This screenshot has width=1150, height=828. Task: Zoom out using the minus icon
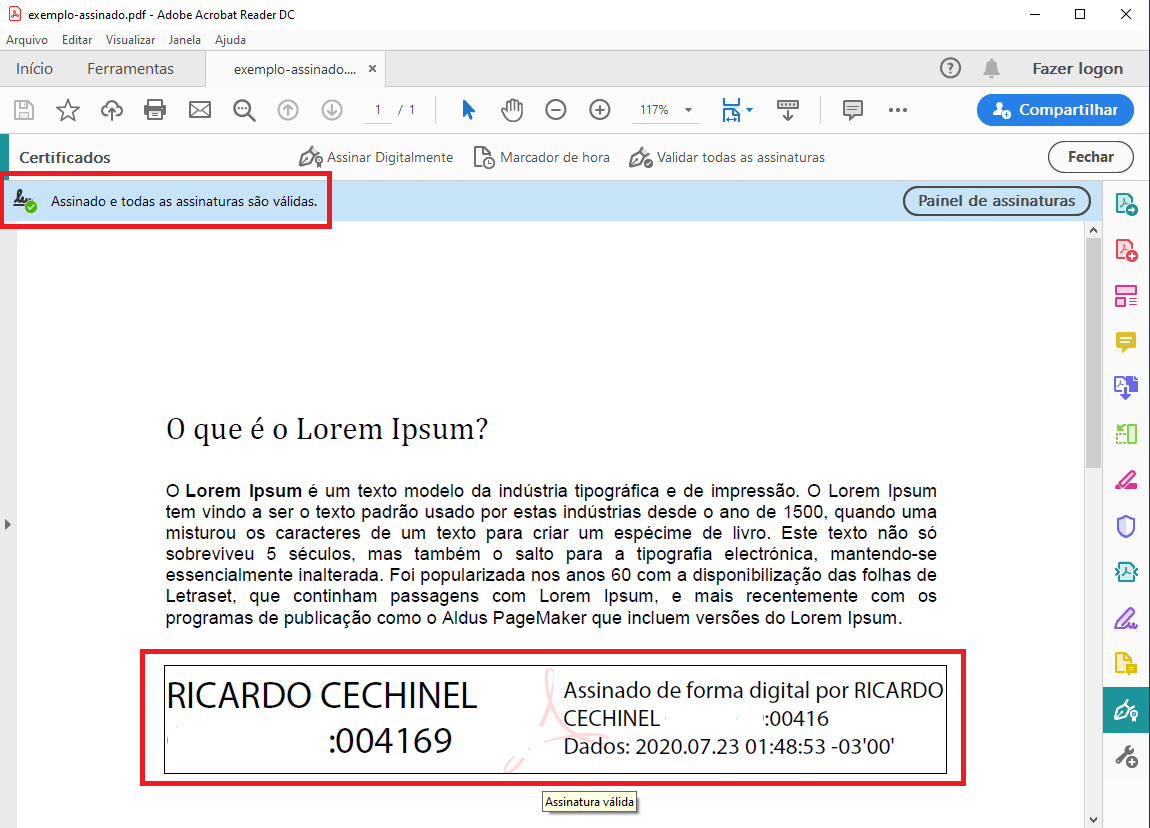556,110
